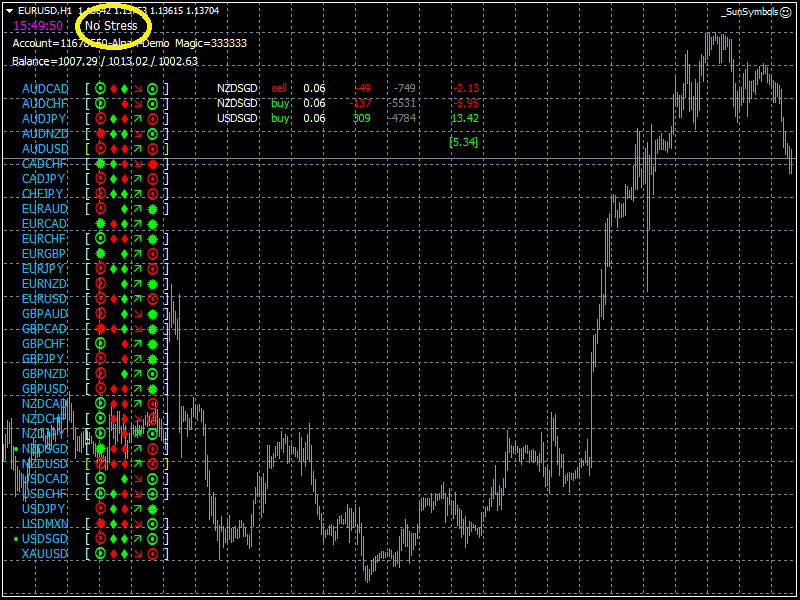Click the 'No Stress' status text
The height and width of the screenshot is (600, 800).
111,26
